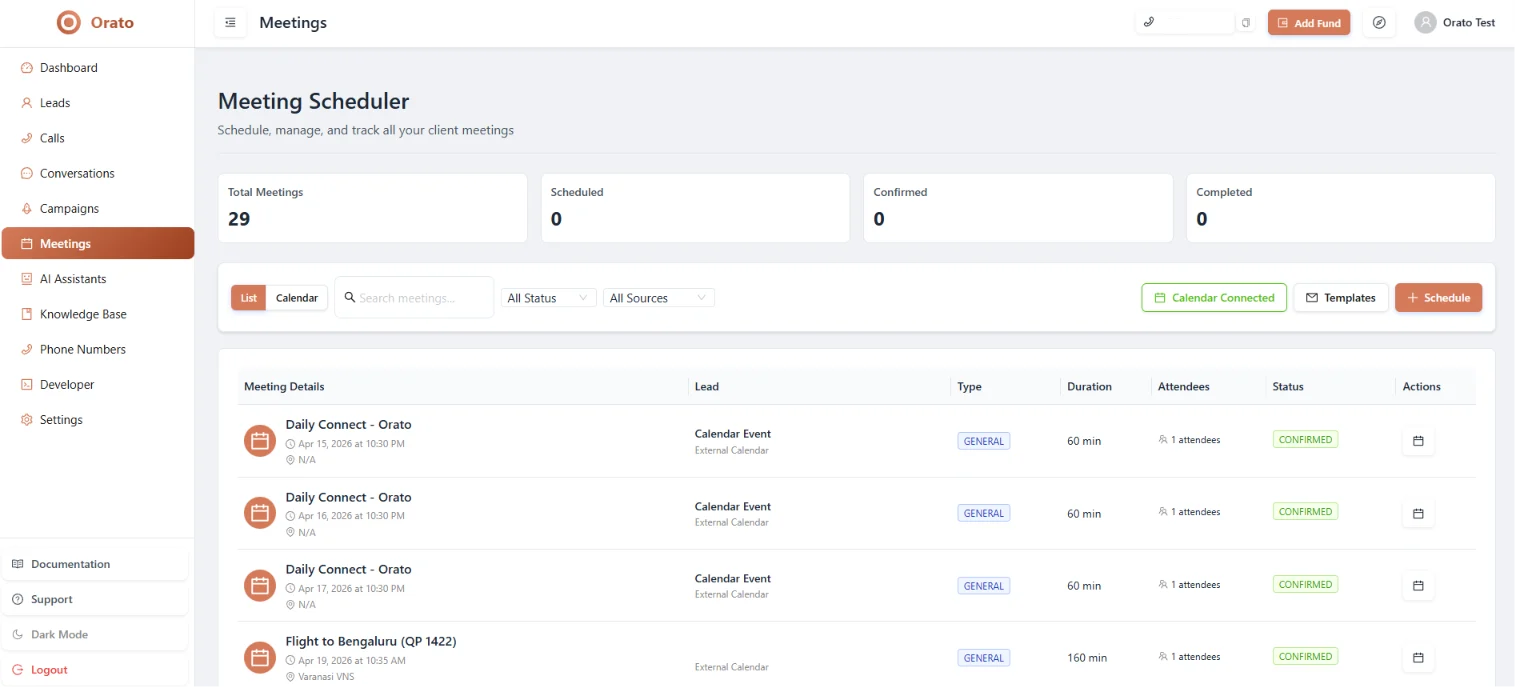Click the Search meetings input field

(x=414, y=298)
